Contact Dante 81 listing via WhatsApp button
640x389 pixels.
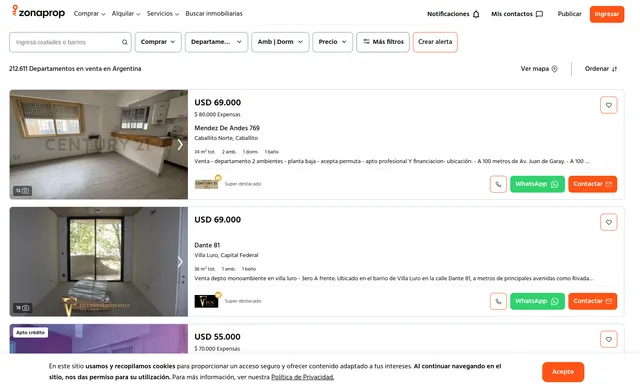click(537, 301)
